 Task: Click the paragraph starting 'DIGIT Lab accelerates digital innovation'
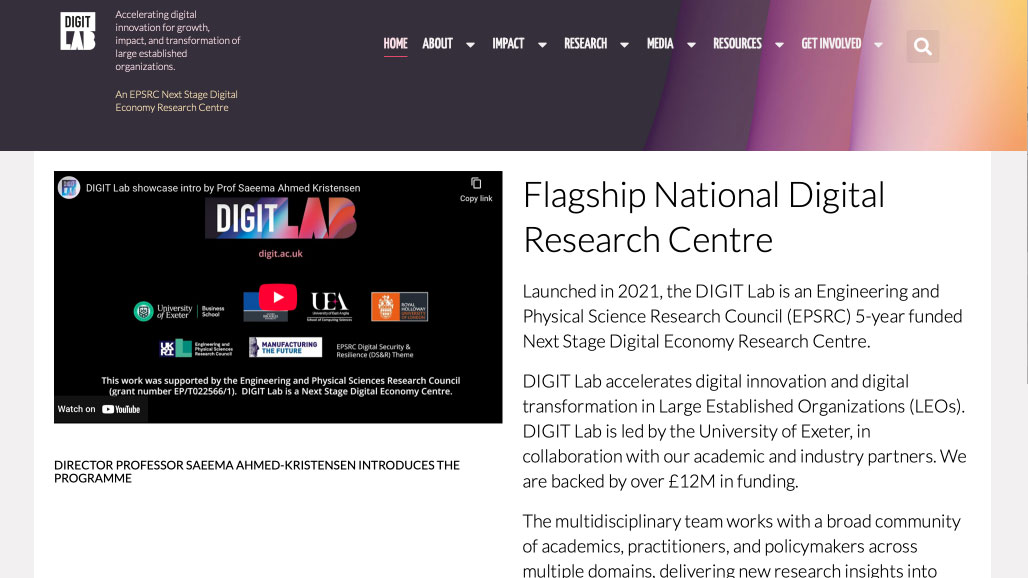[744, 431]
